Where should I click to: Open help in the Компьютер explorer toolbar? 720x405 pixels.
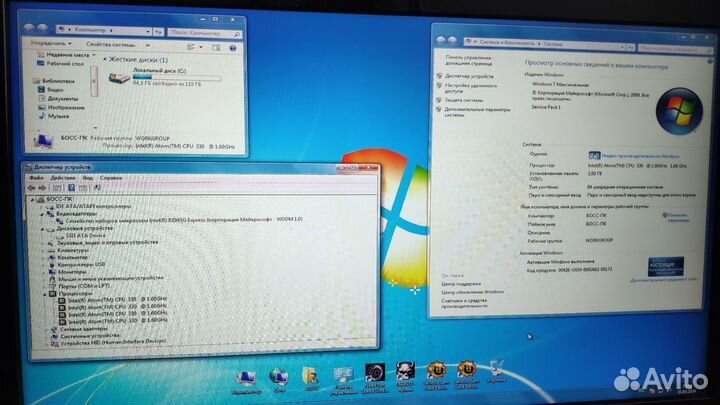pos(233,48)
